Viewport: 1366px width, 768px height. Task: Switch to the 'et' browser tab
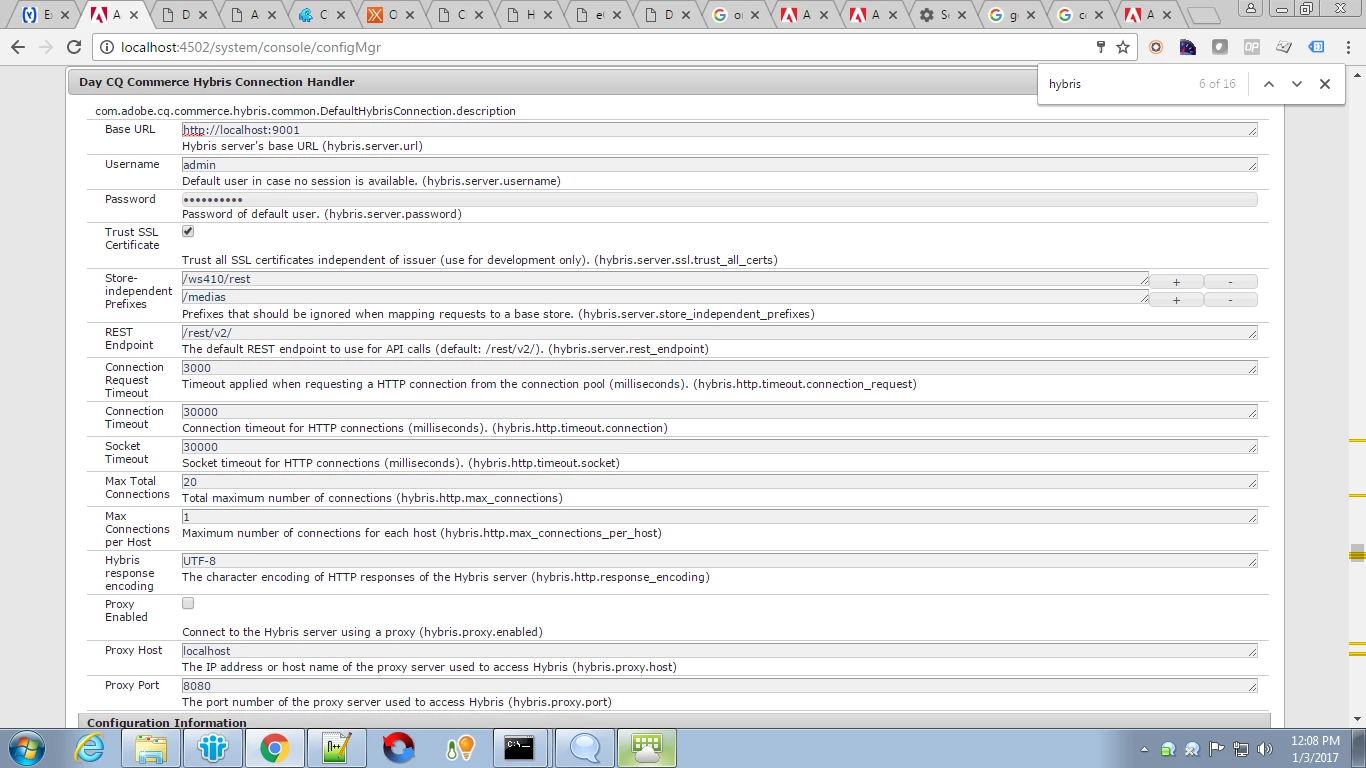point(596,15)
